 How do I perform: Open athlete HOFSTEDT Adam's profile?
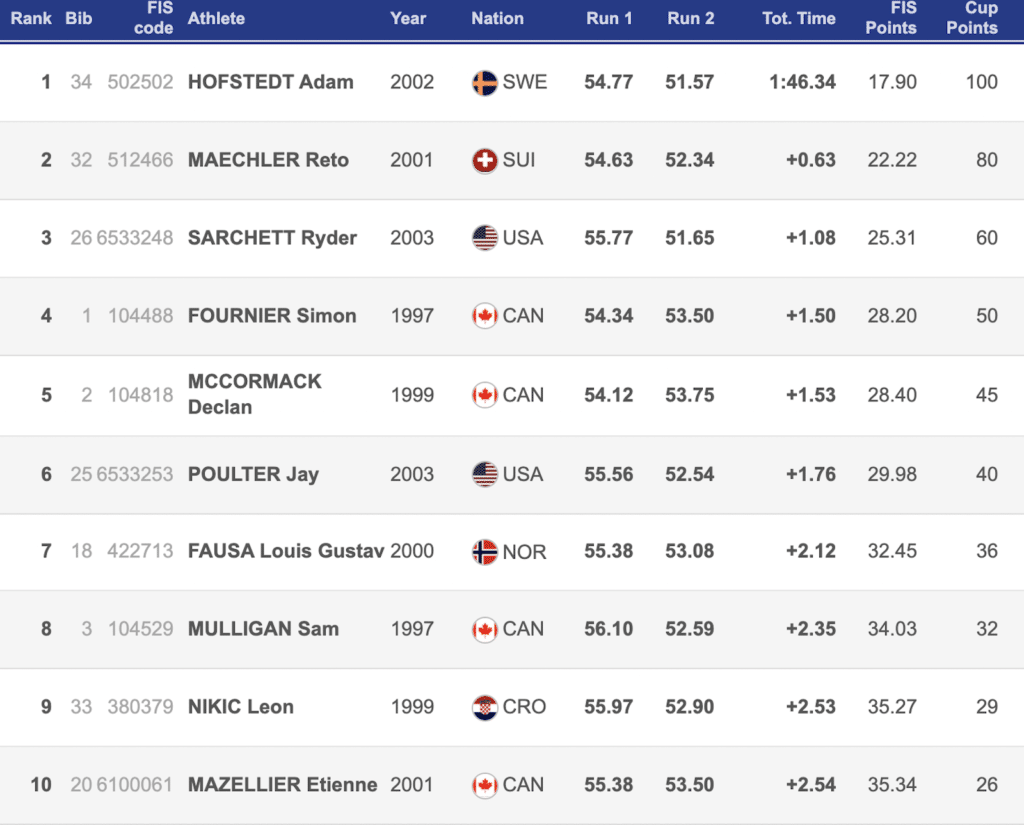tap(270, 82)
